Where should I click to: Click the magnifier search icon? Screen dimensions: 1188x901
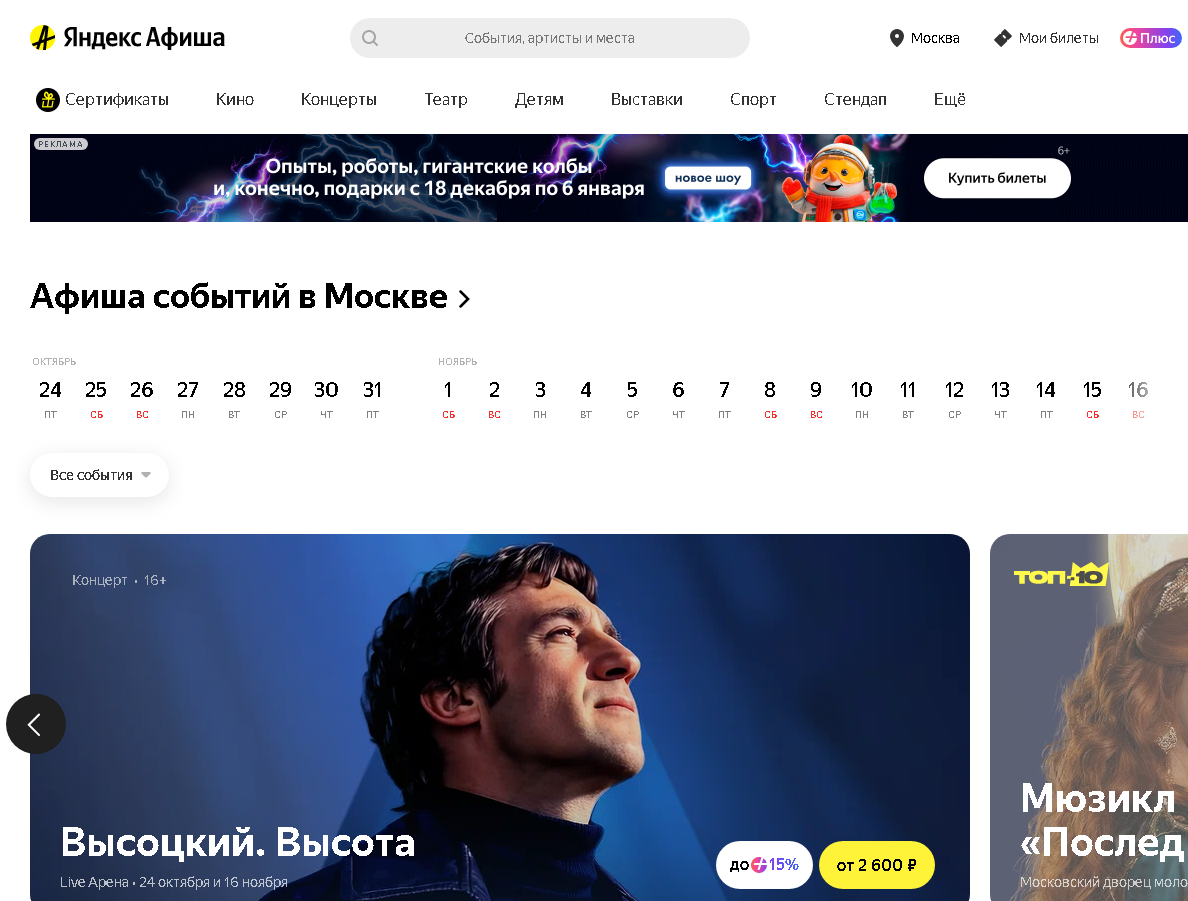pos(370,38)
